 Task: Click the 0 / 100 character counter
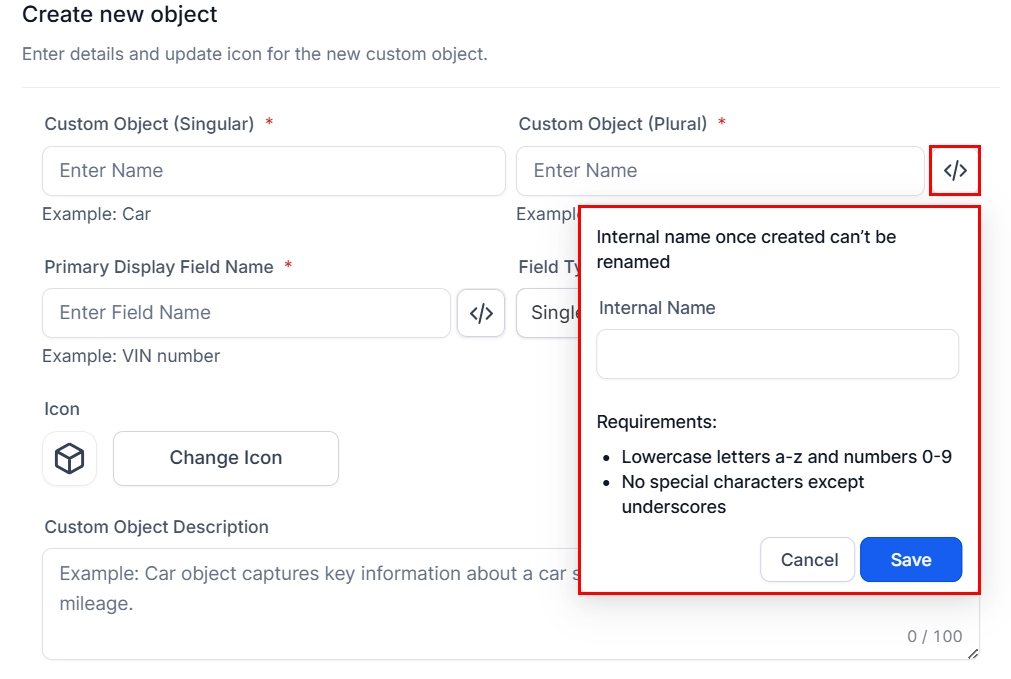[x=934, y=636]
